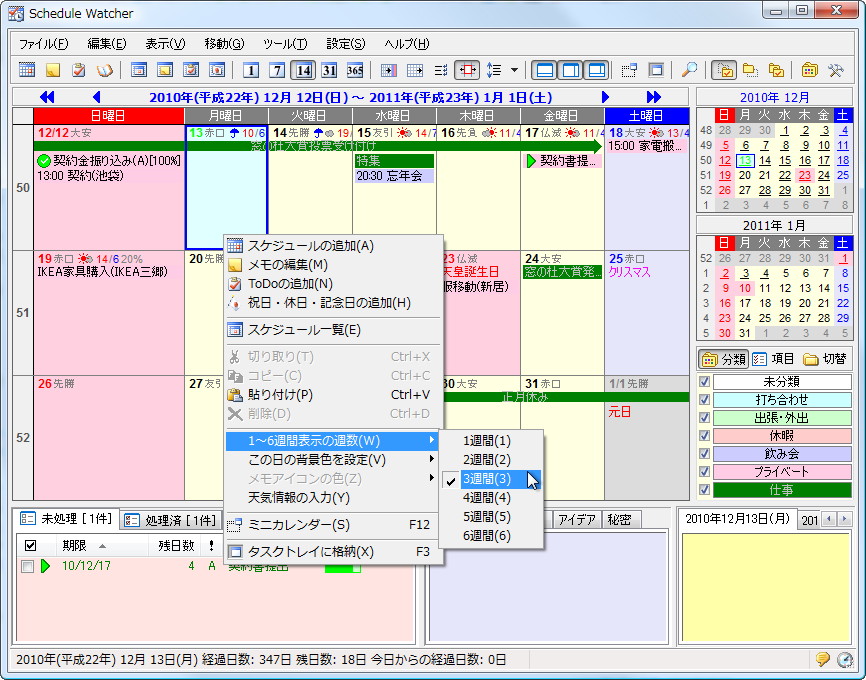This screenshot has width=866, height=680.
Task: Select the December 19 calendar cell
Action: pos(109,313)
